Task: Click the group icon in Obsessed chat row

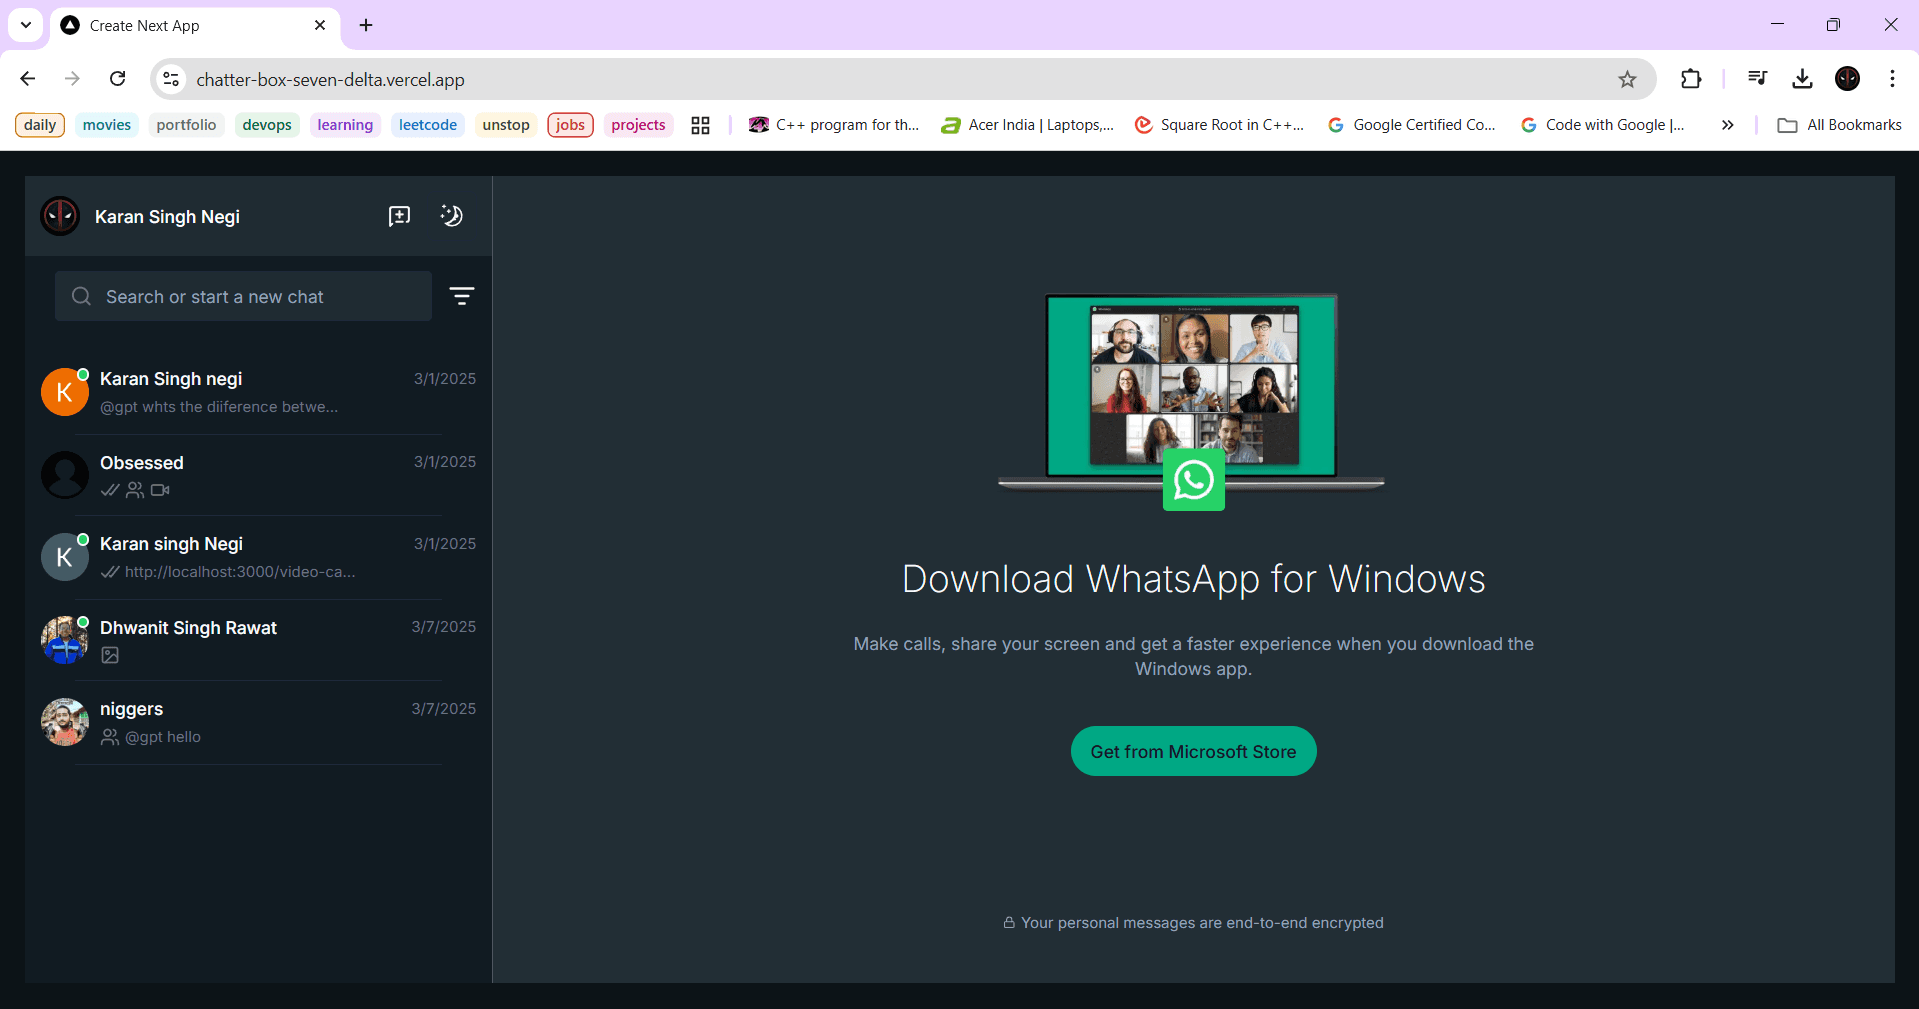Action: point(135,490)
